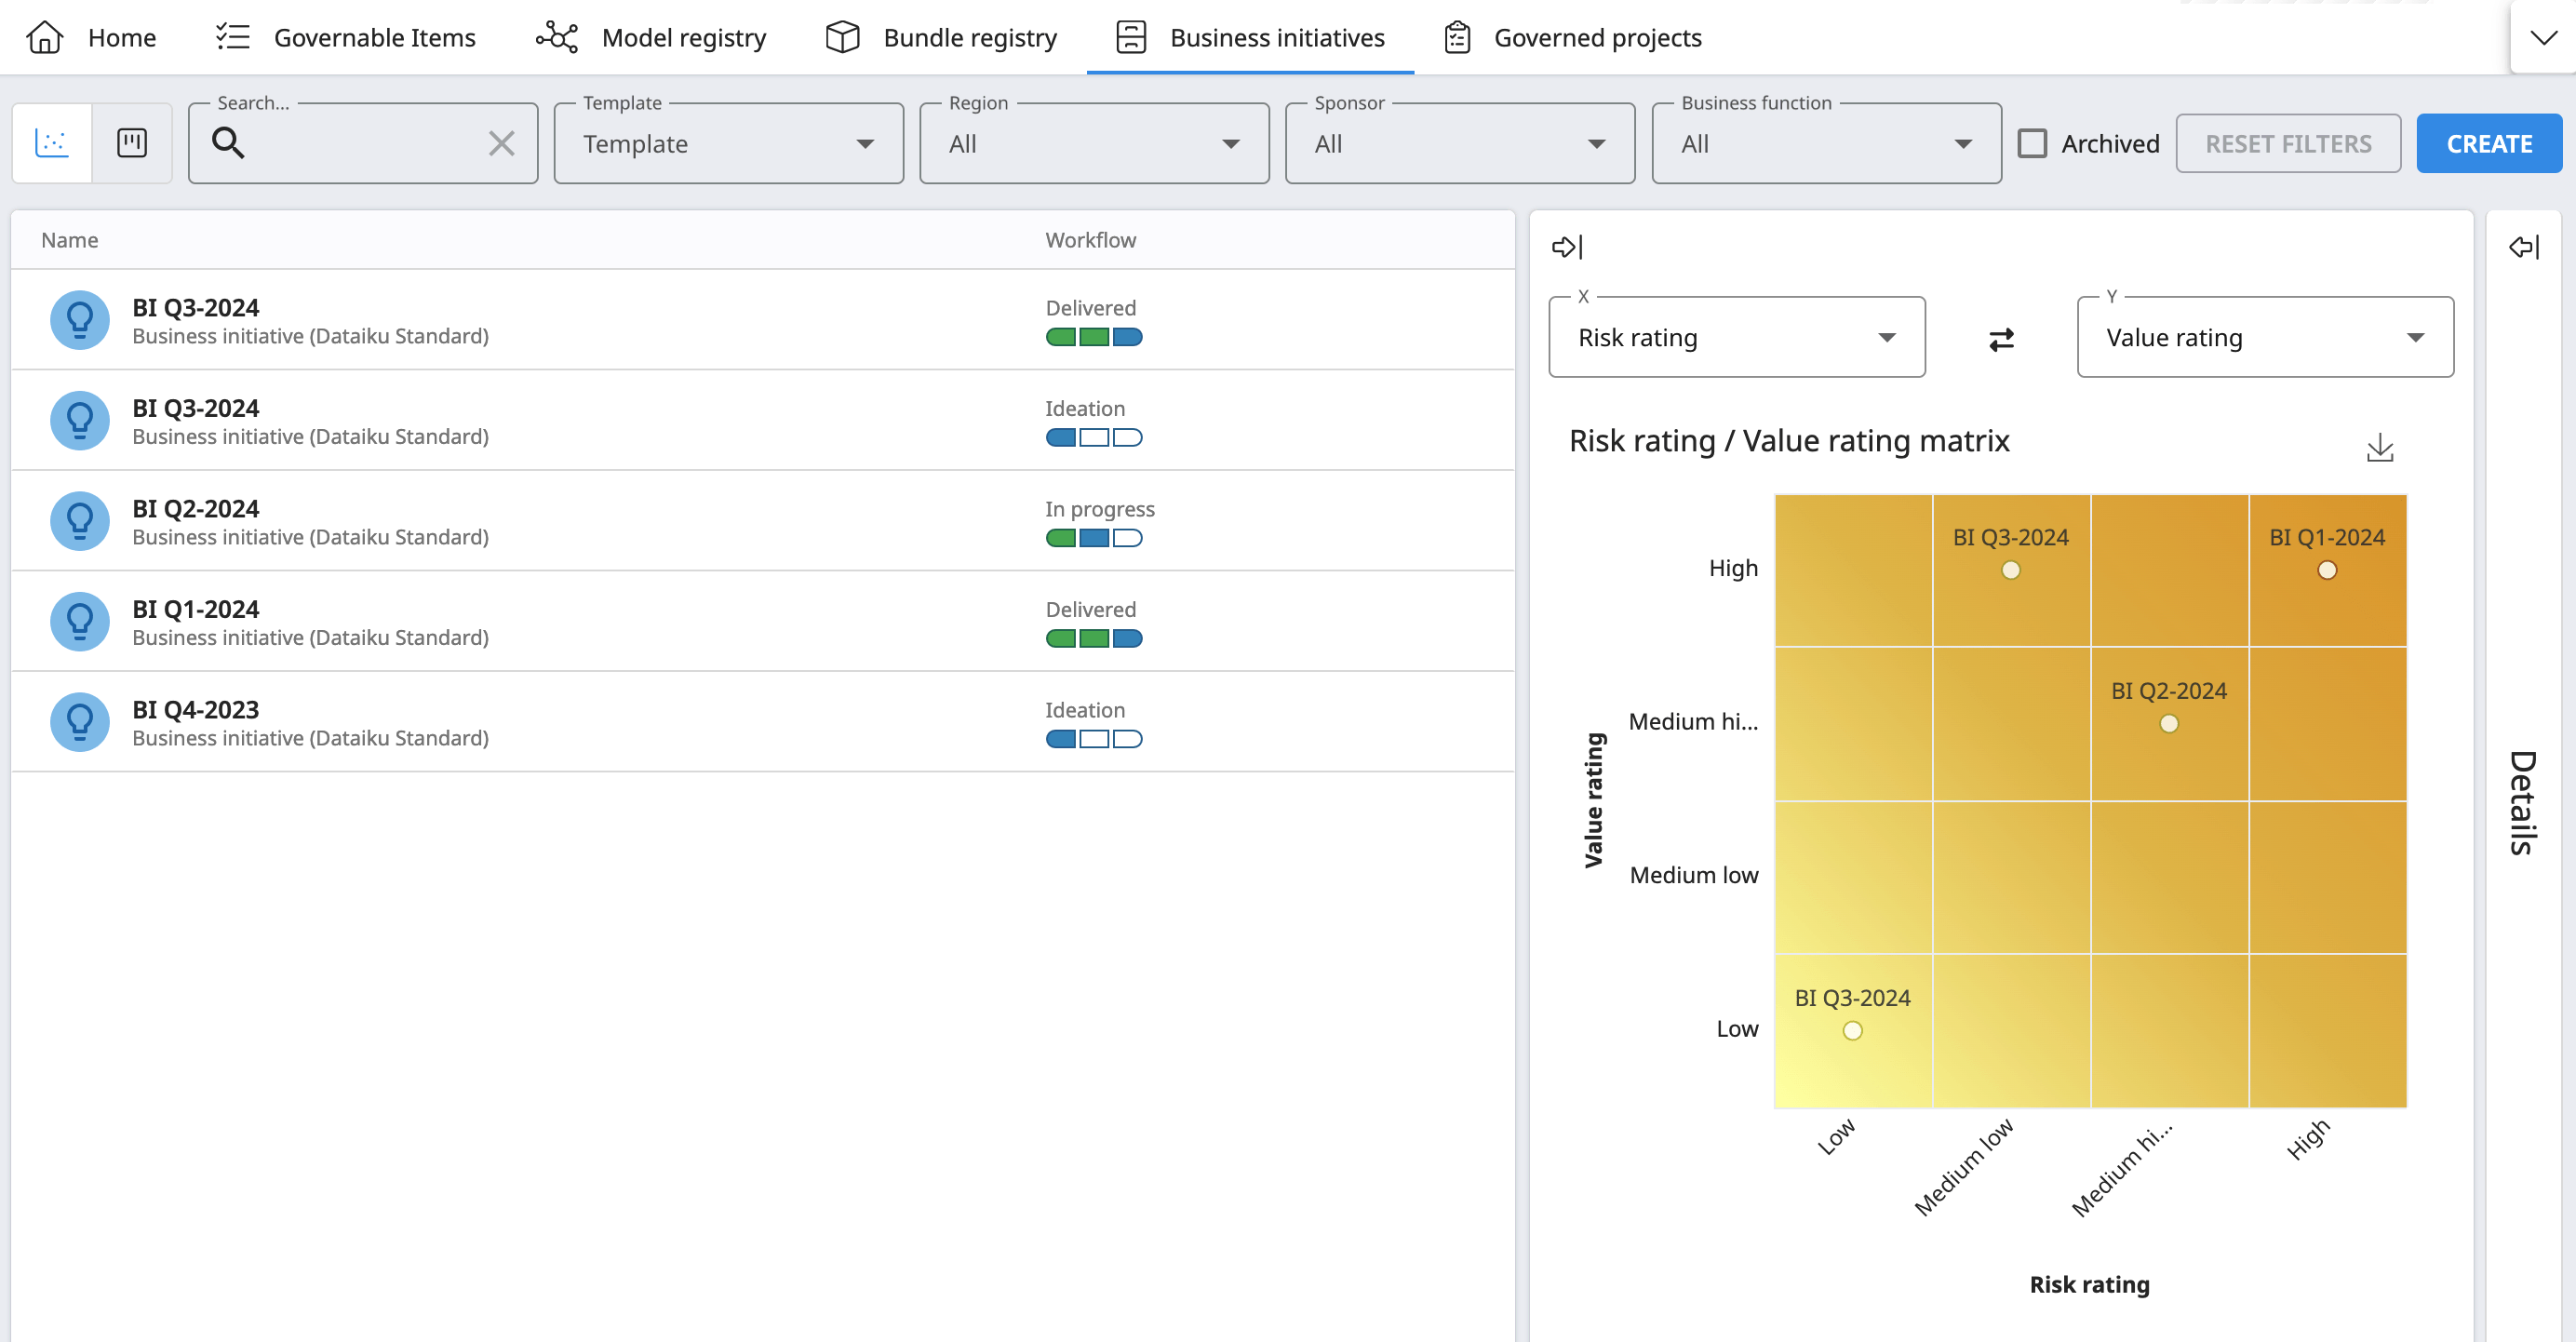Open Governable Items tab
Screen dimensions: 2576x1342
(x=346, y=37)
